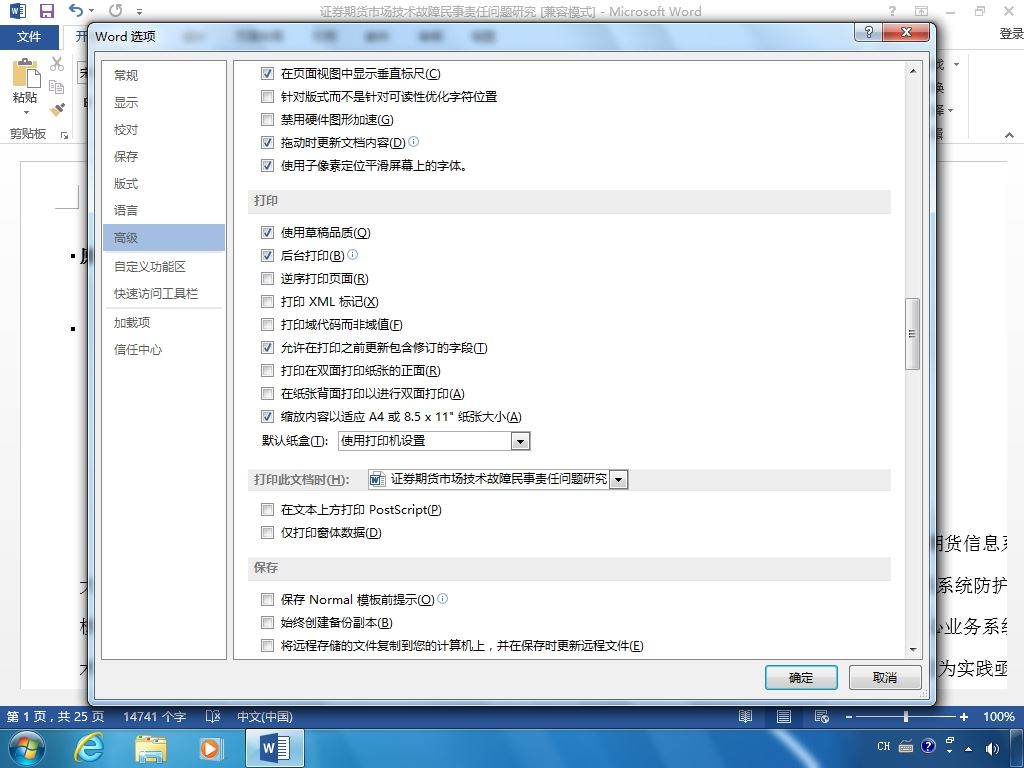
Task: Click 确定 button to confirm options
Action: coord(801,677)
